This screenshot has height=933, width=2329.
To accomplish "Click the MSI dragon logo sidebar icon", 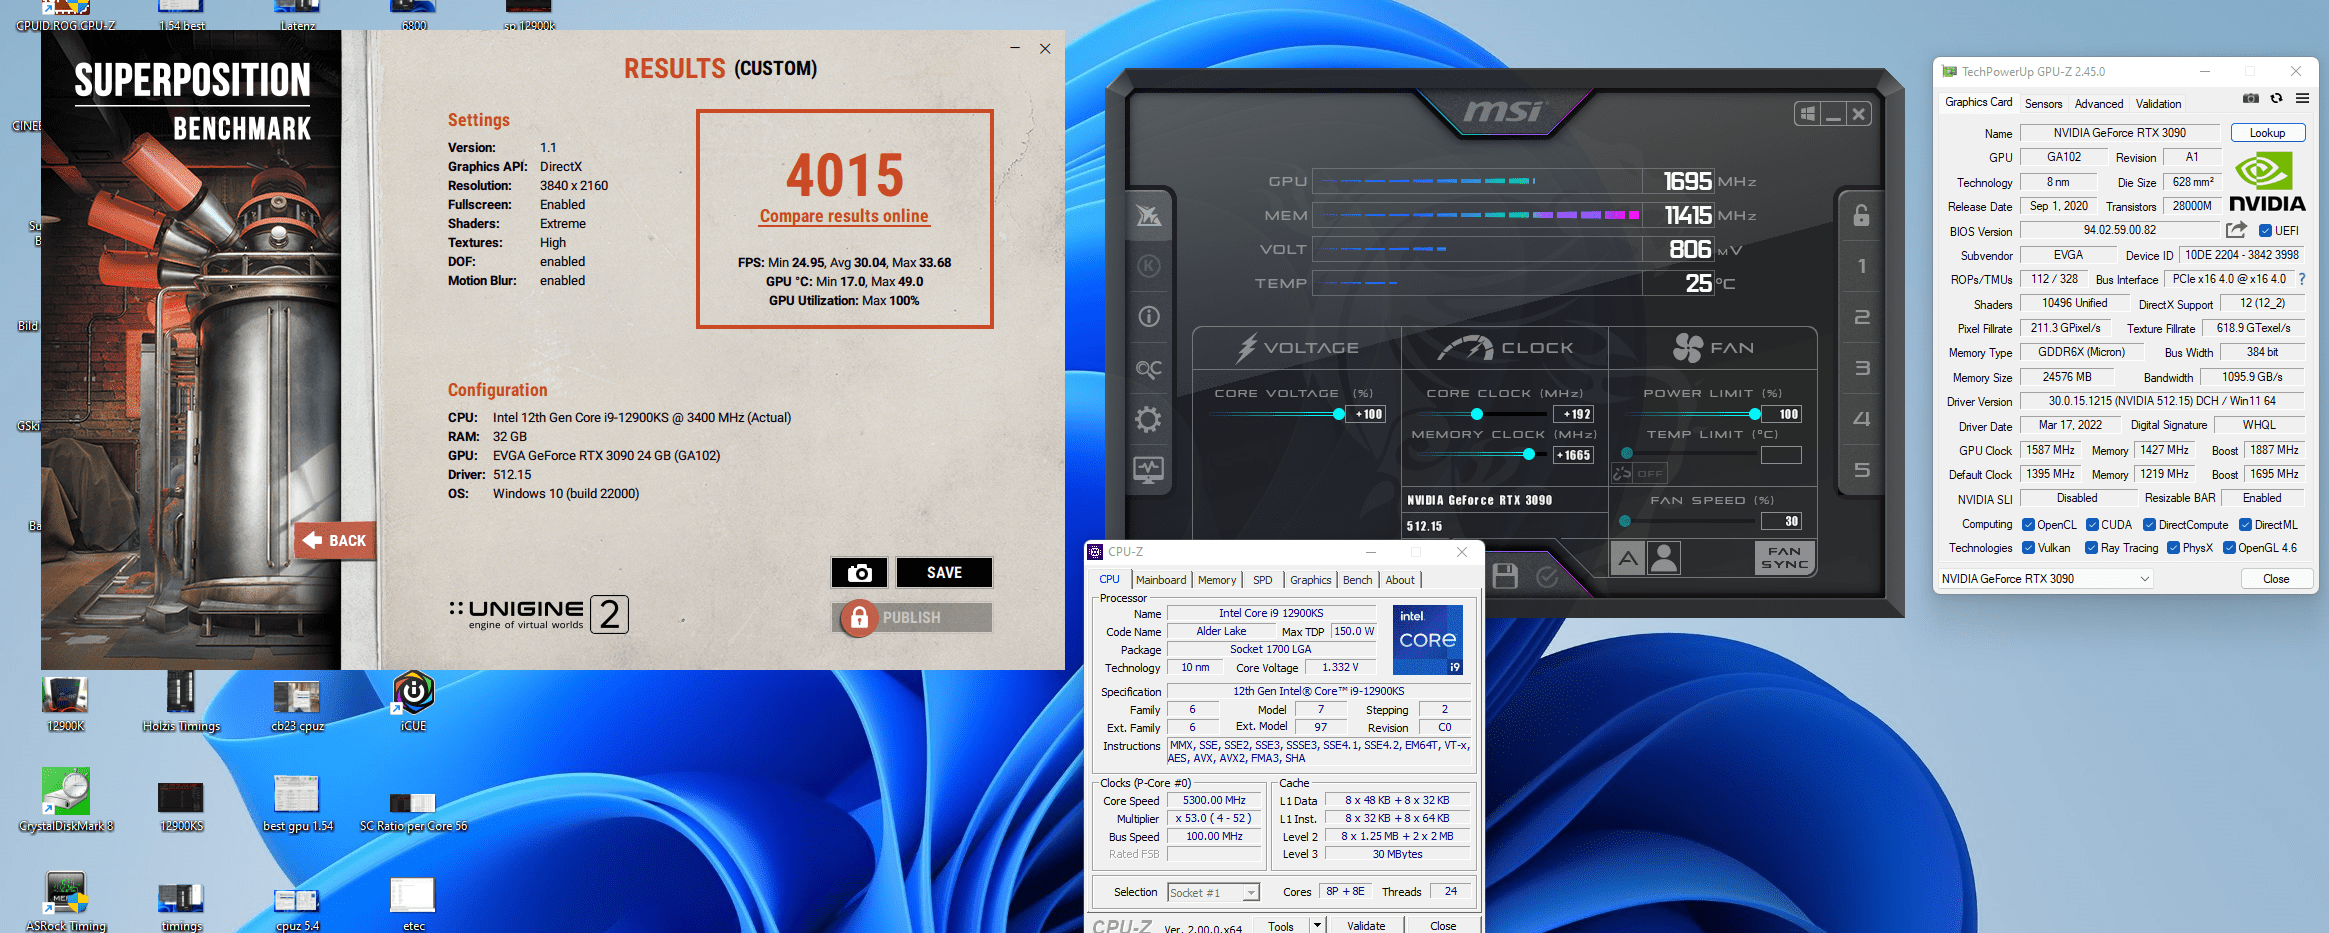I will [1148, 215].
